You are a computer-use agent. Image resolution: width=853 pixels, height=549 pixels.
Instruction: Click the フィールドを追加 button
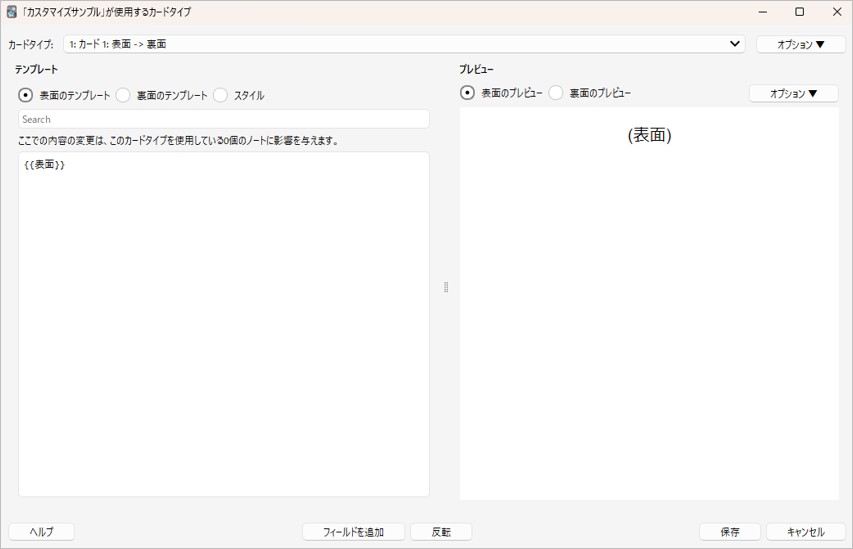pyautogui.click(x=353, y=532)
